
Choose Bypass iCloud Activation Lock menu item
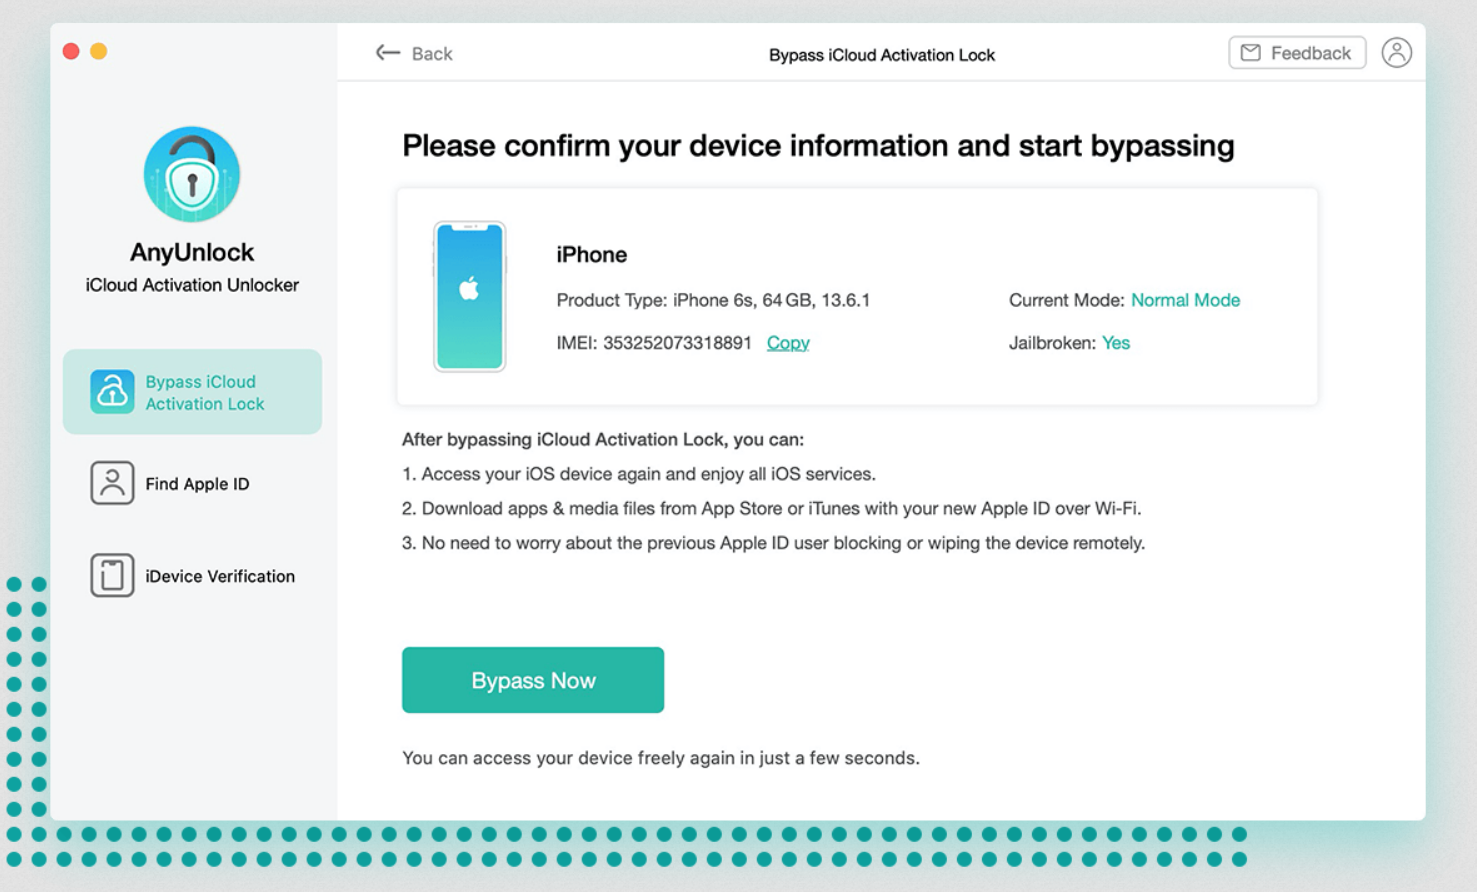[192, 392]
